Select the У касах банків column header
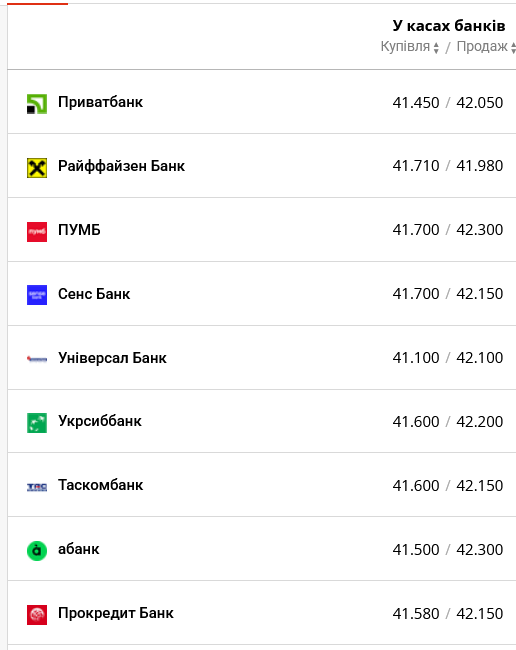 pos(449,26)
